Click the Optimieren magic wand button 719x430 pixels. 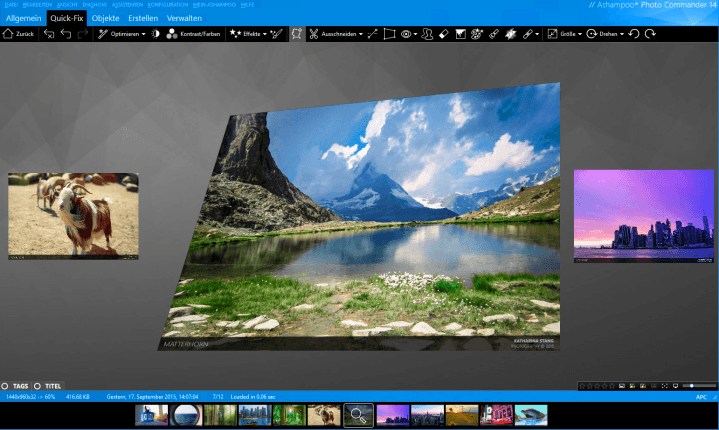[118, 34]
